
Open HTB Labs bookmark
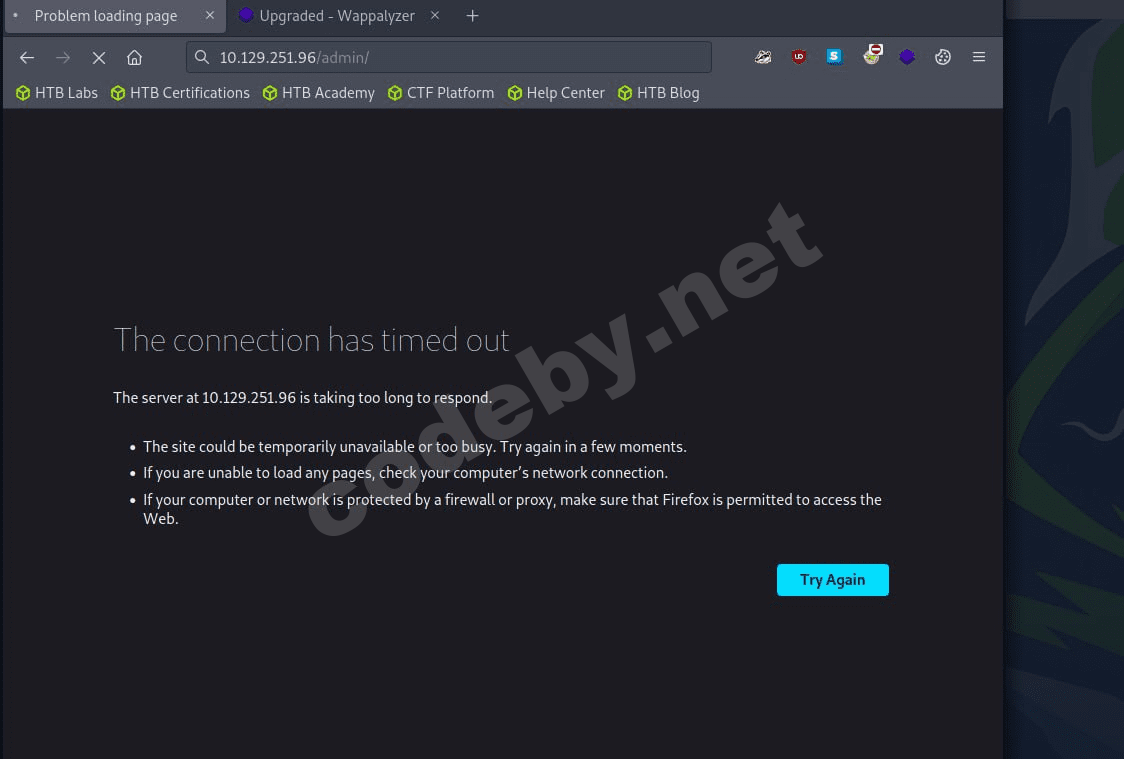57,93
